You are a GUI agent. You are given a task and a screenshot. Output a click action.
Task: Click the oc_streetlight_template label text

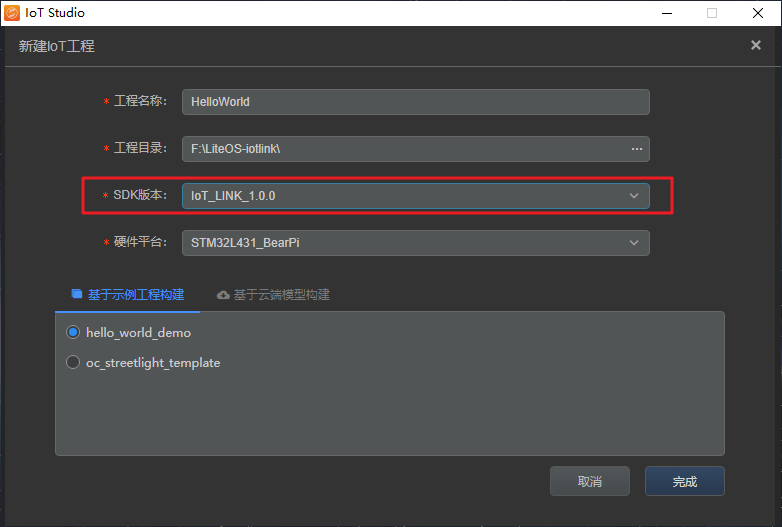tap(153, 363)
